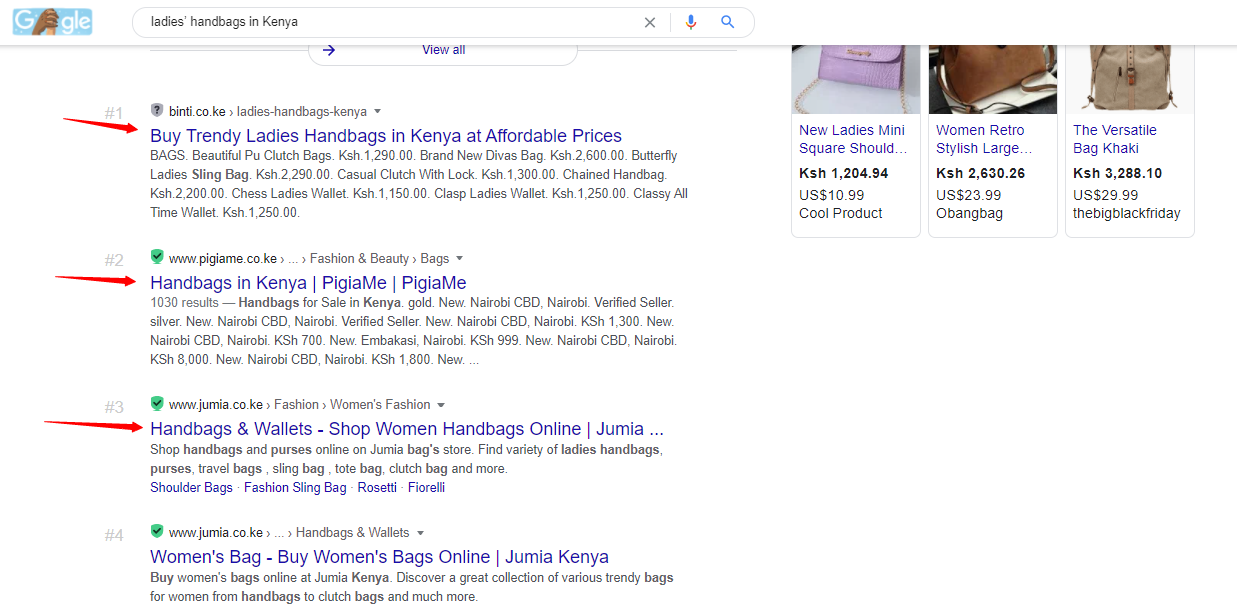Open Women's Bag - Buy Women's Bags Online result

point(379,557)
